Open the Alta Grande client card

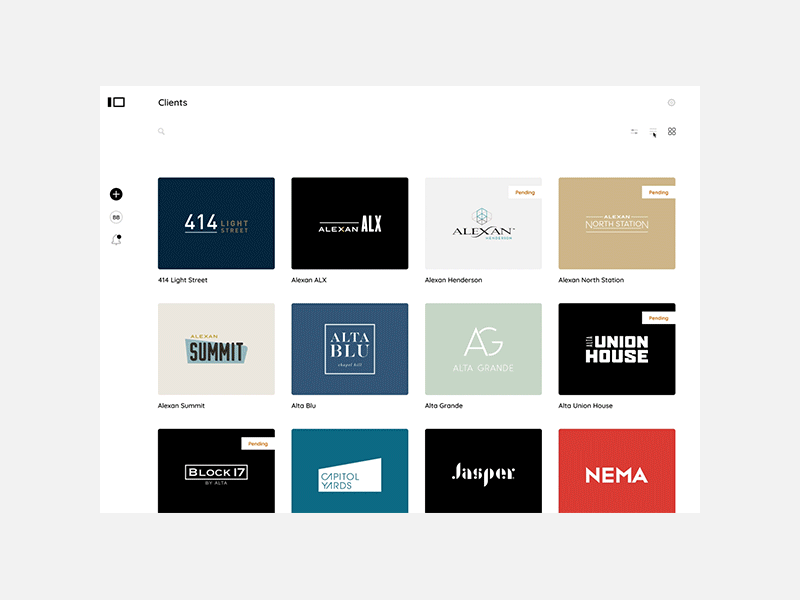pos(483,349)
